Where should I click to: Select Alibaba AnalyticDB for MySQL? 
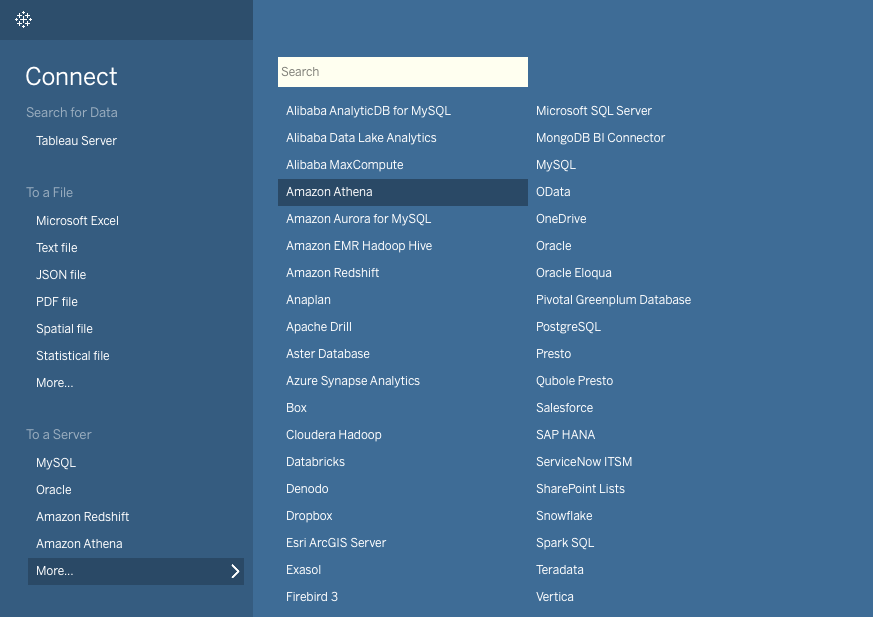369,111
